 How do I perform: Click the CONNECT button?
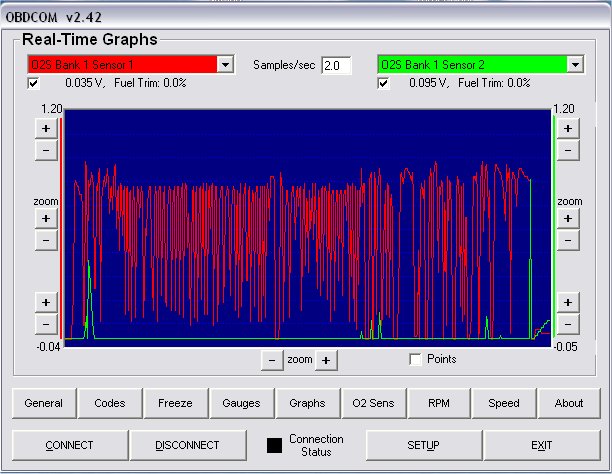coord(69,444)
